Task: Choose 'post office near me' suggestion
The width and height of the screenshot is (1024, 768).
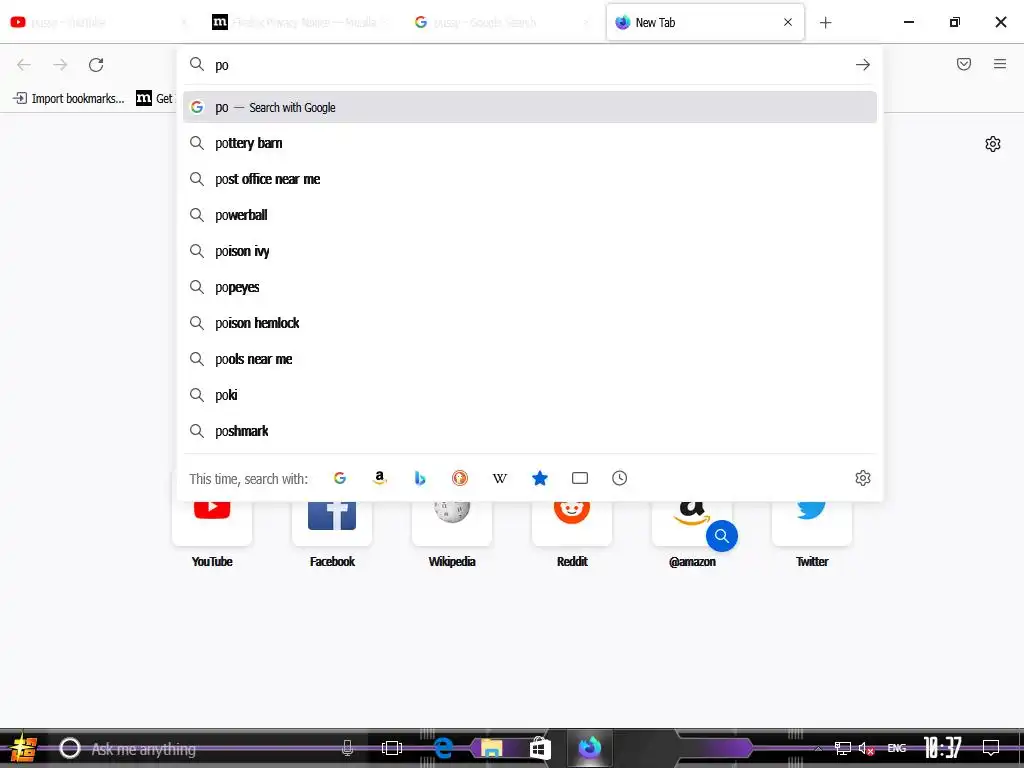Action: (530, 179)
